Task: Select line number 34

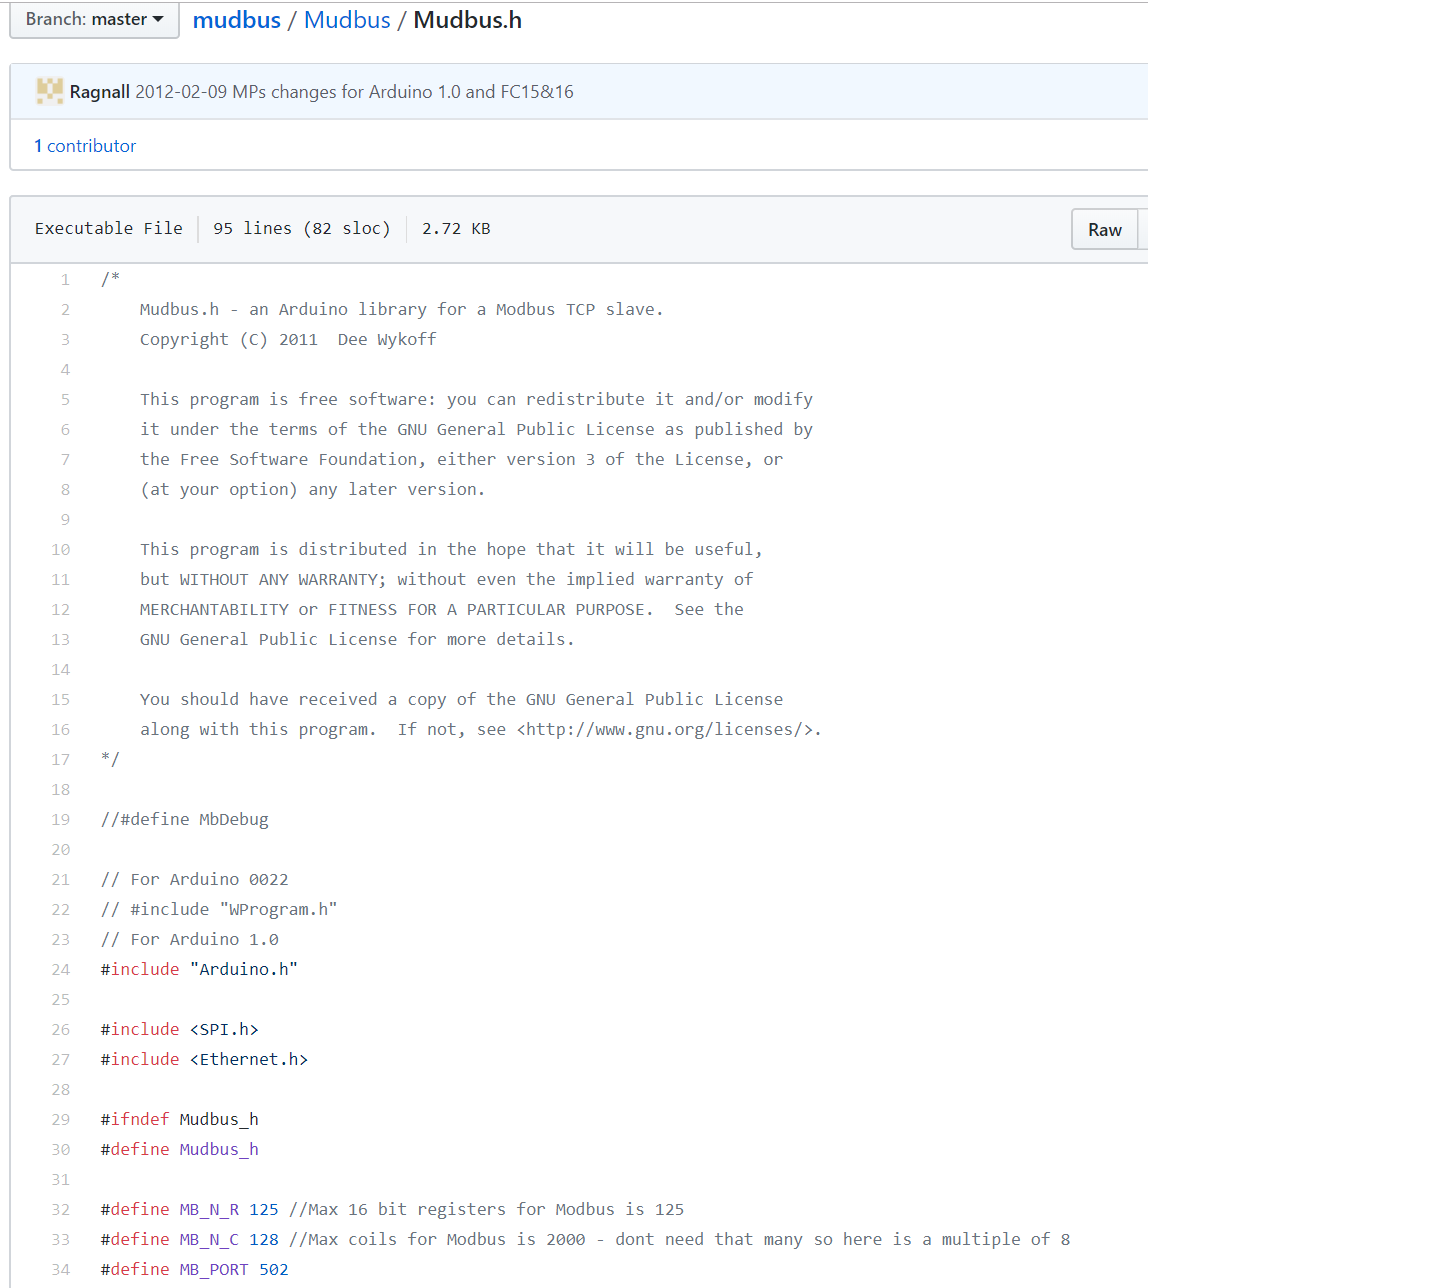Action: (61, 1270)
